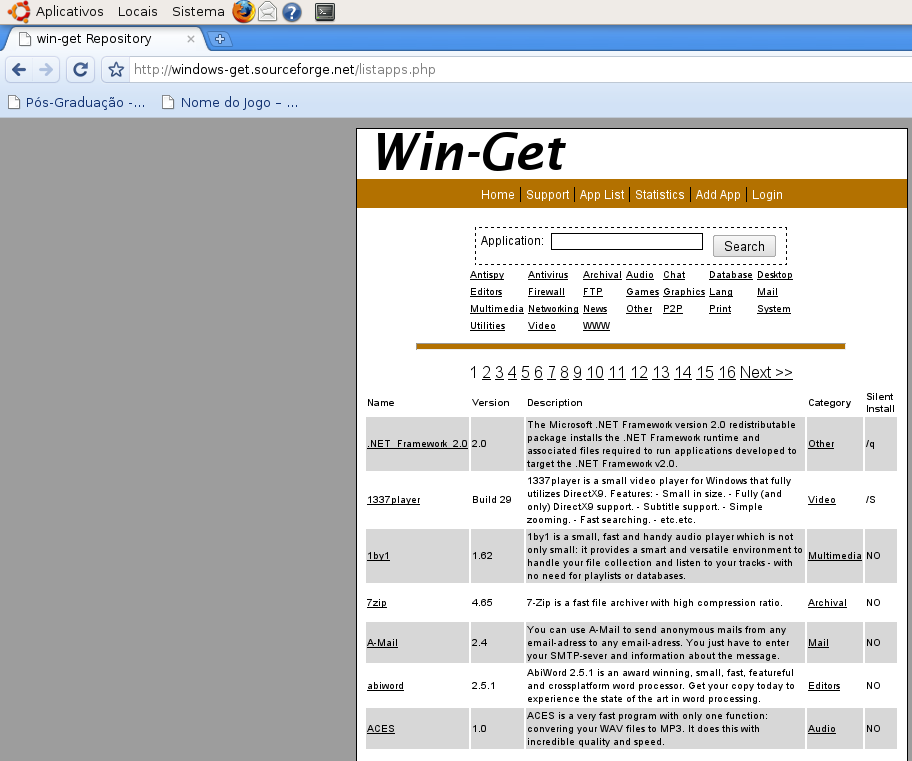Image resolution: width=912 pixels, height=761 pixels.
Task: Open the 7zip app link
Action: click(376, 603)
